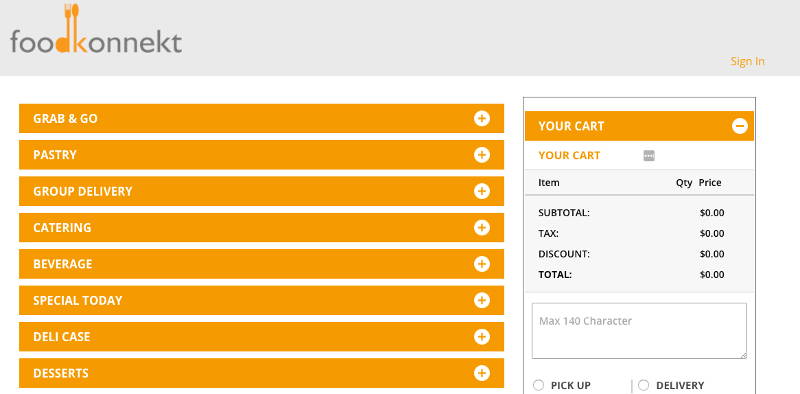Click the Beverage category label
Viewport: 800px width, 394px height.
click(63, 264)
